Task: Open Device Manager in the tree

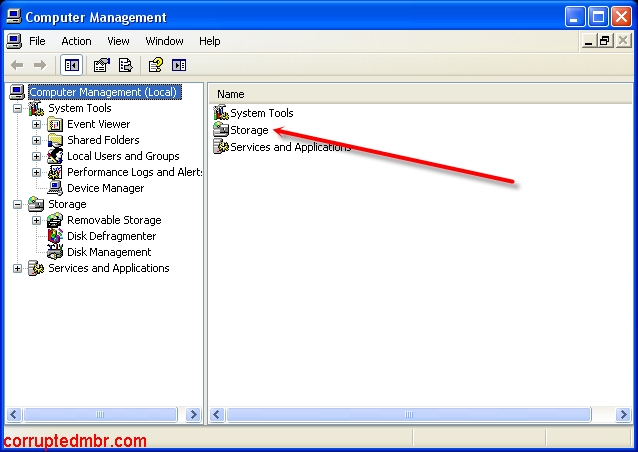Action: [x=105, y=188]
